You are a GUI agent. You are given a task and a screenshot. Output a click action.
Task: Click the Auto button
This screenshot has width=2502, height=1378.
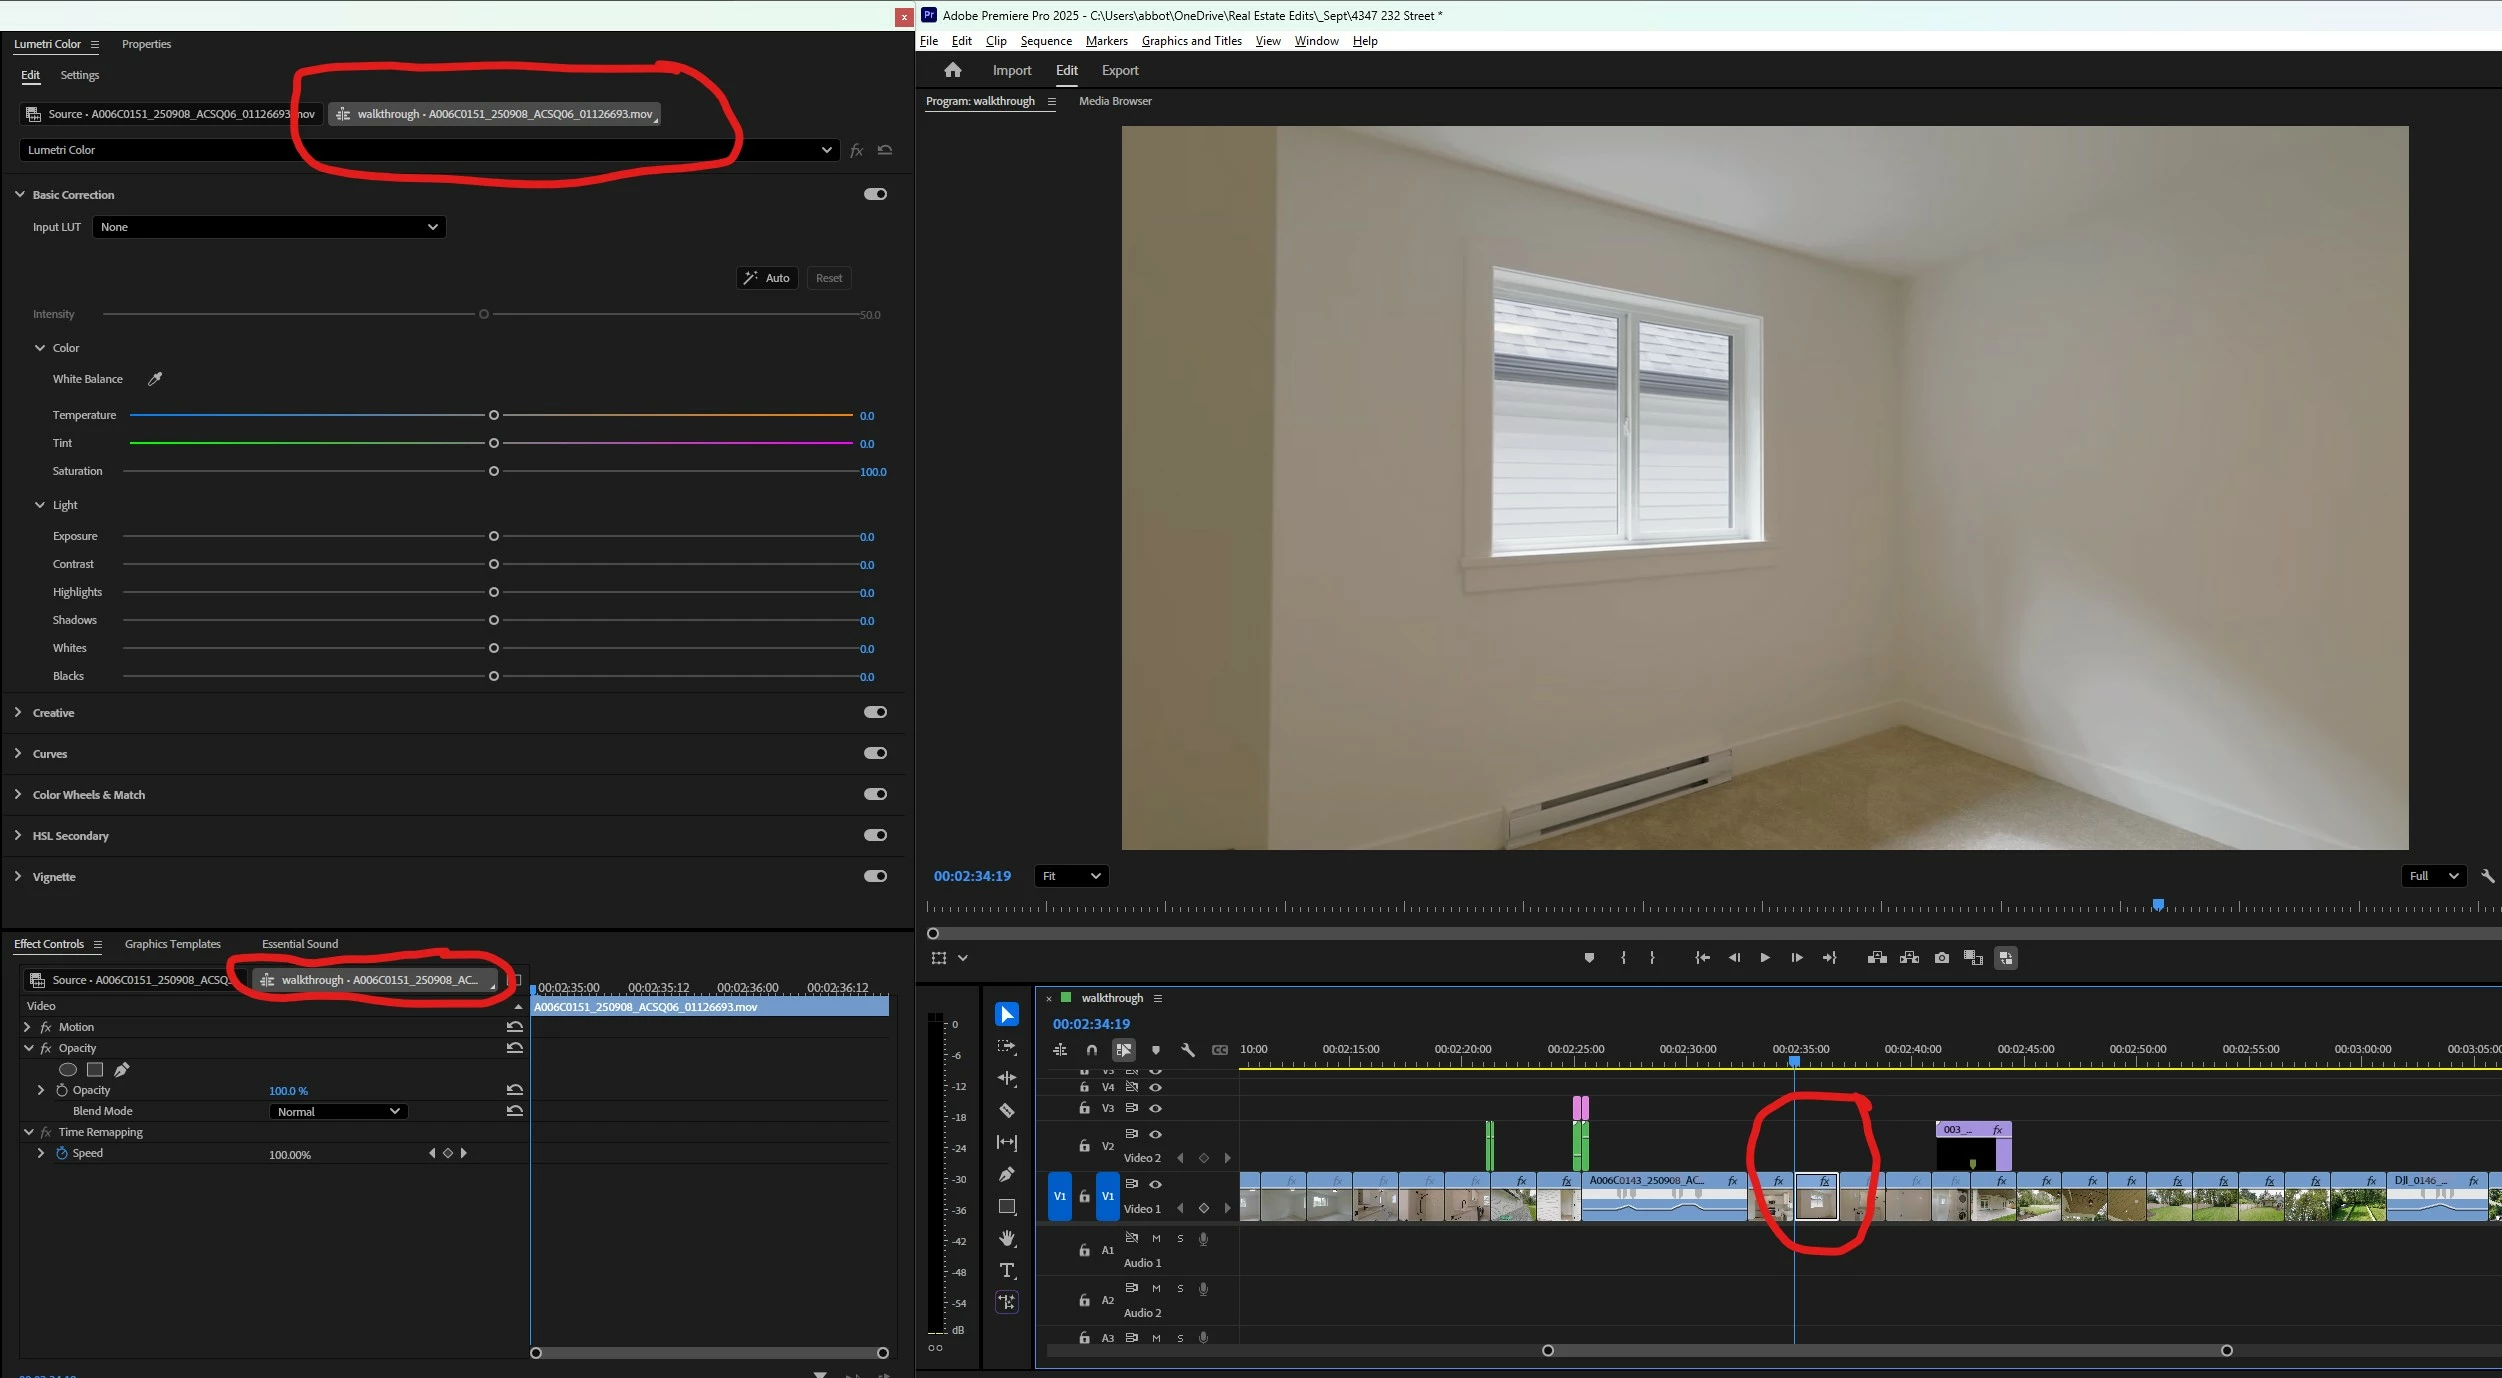(x=767, y=278)
